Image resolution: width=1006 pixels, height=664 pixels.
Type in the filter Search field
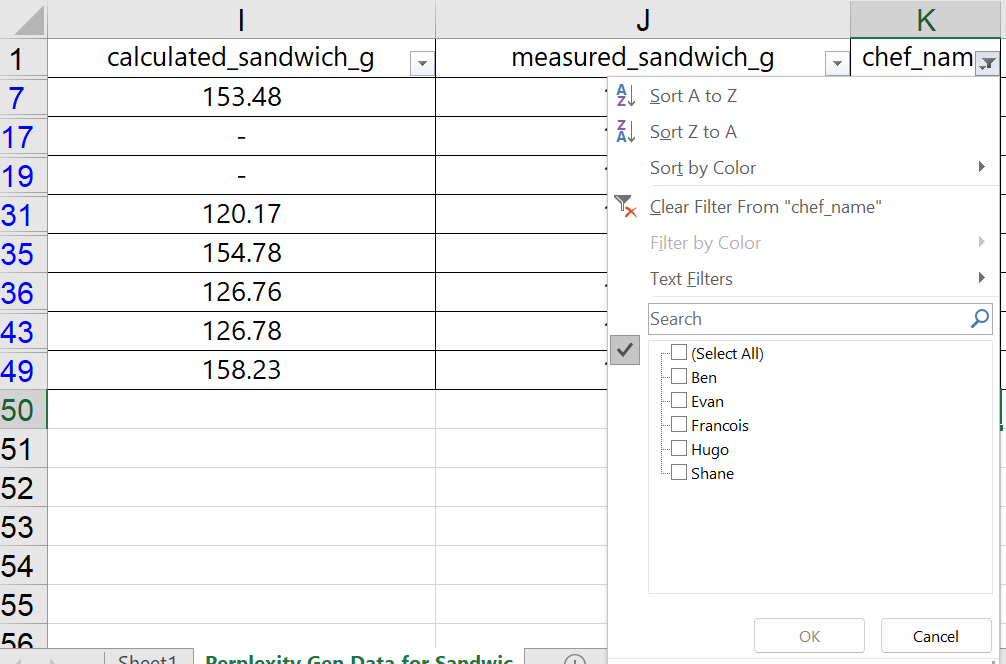point(805,319)
